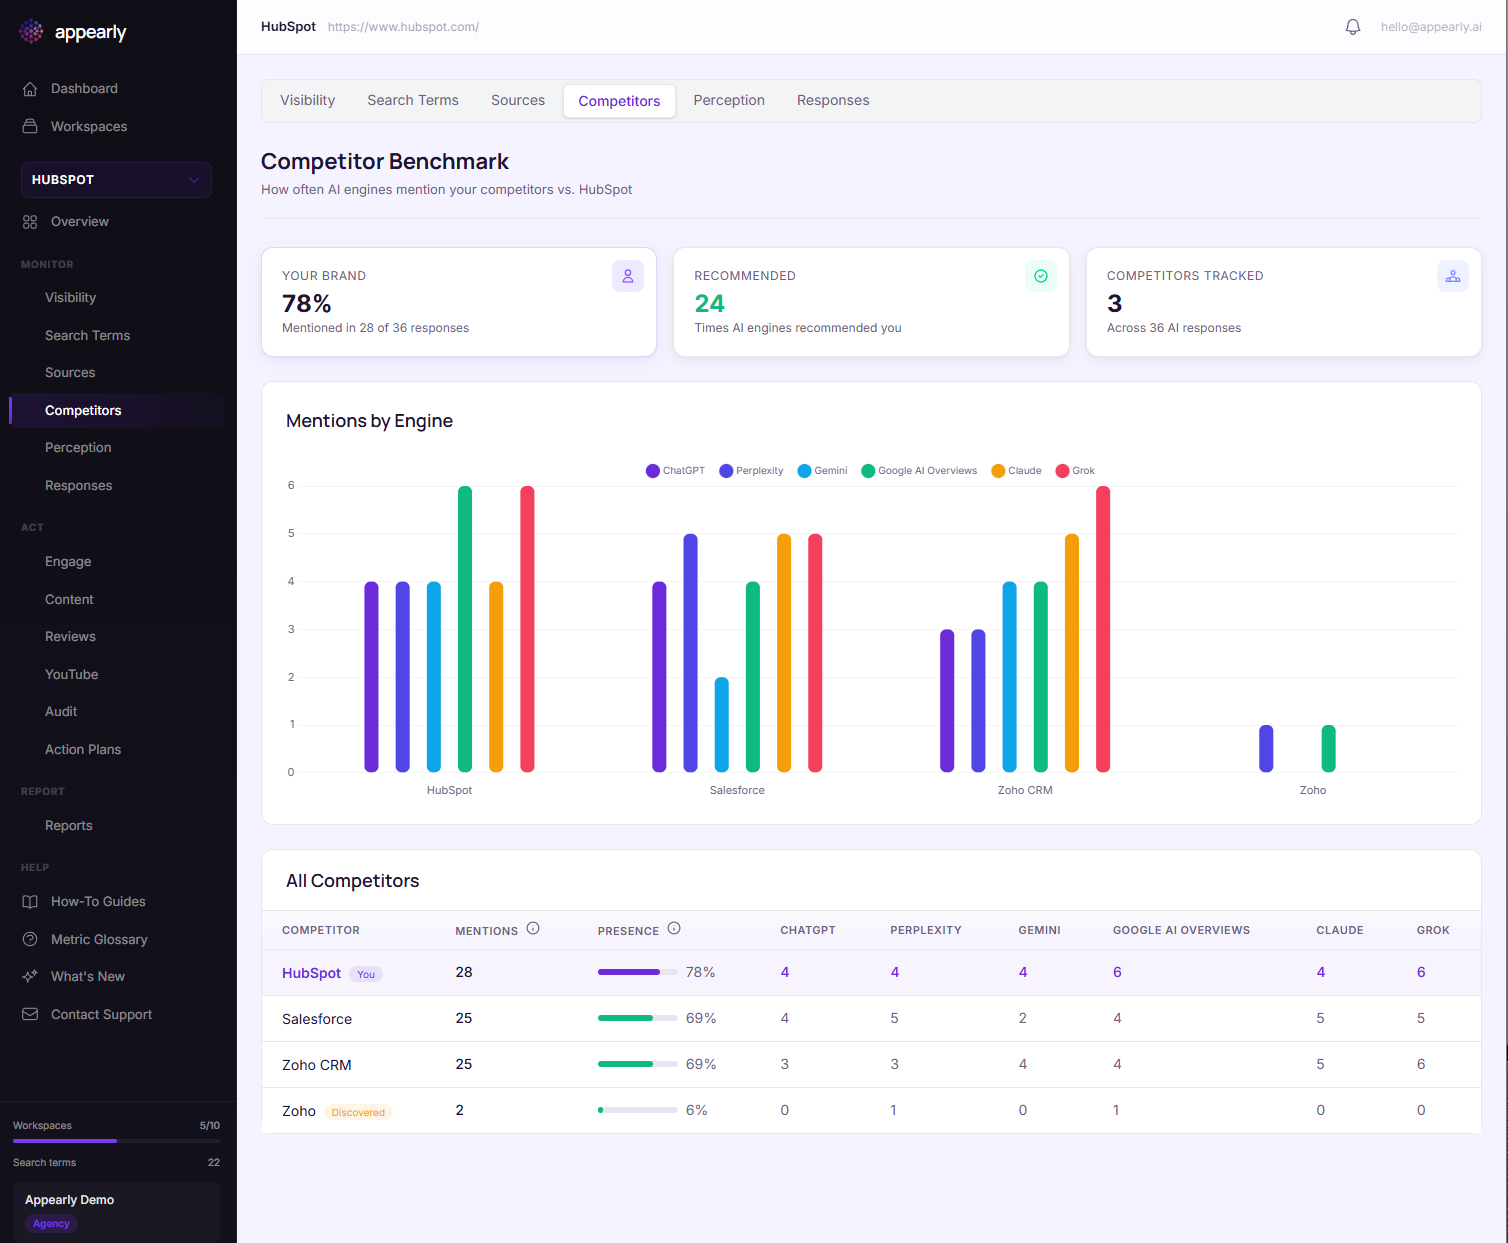Toggle Grok series in chart legend
1508x1243 pixels.
pos(1075,471)
